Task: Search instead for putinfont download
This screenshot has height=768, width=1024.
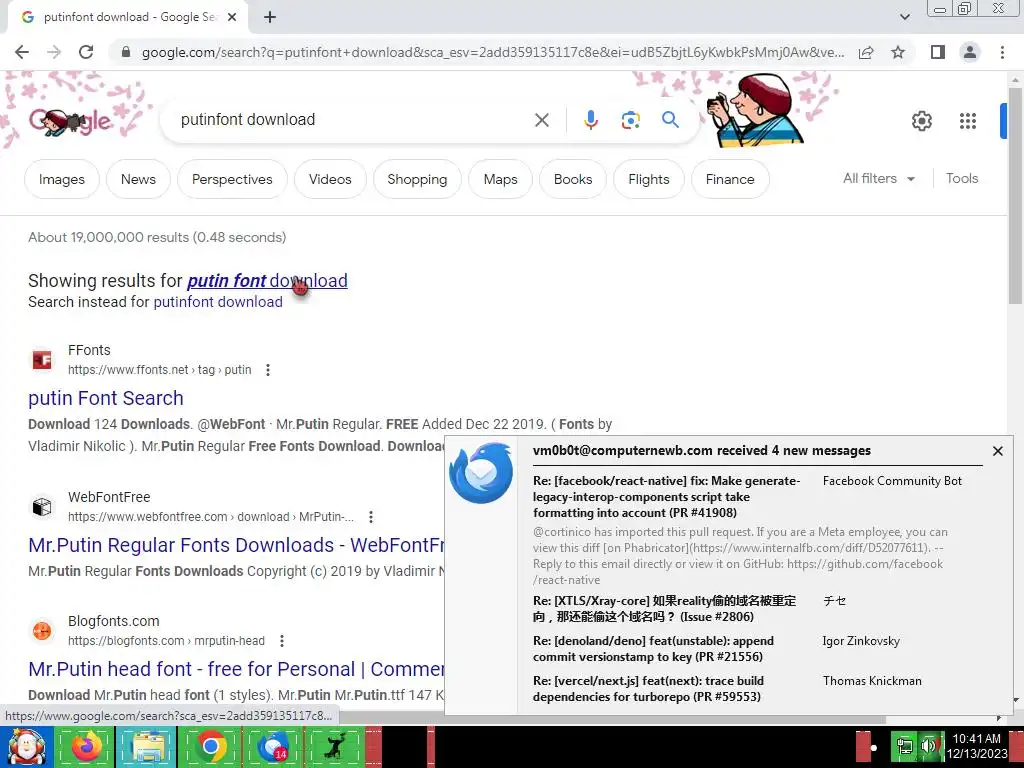Action: (217, 302)
